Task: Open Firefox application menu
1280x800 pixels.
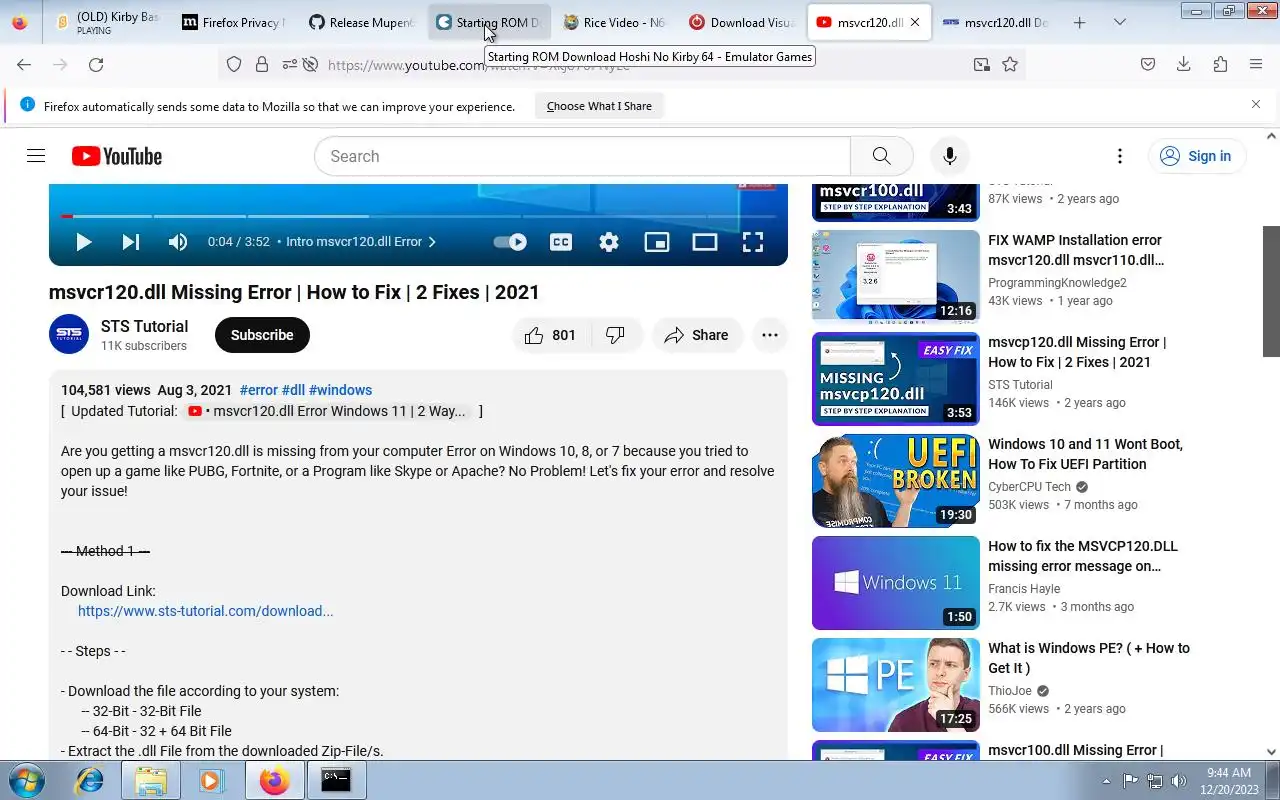Action: 1256,64
